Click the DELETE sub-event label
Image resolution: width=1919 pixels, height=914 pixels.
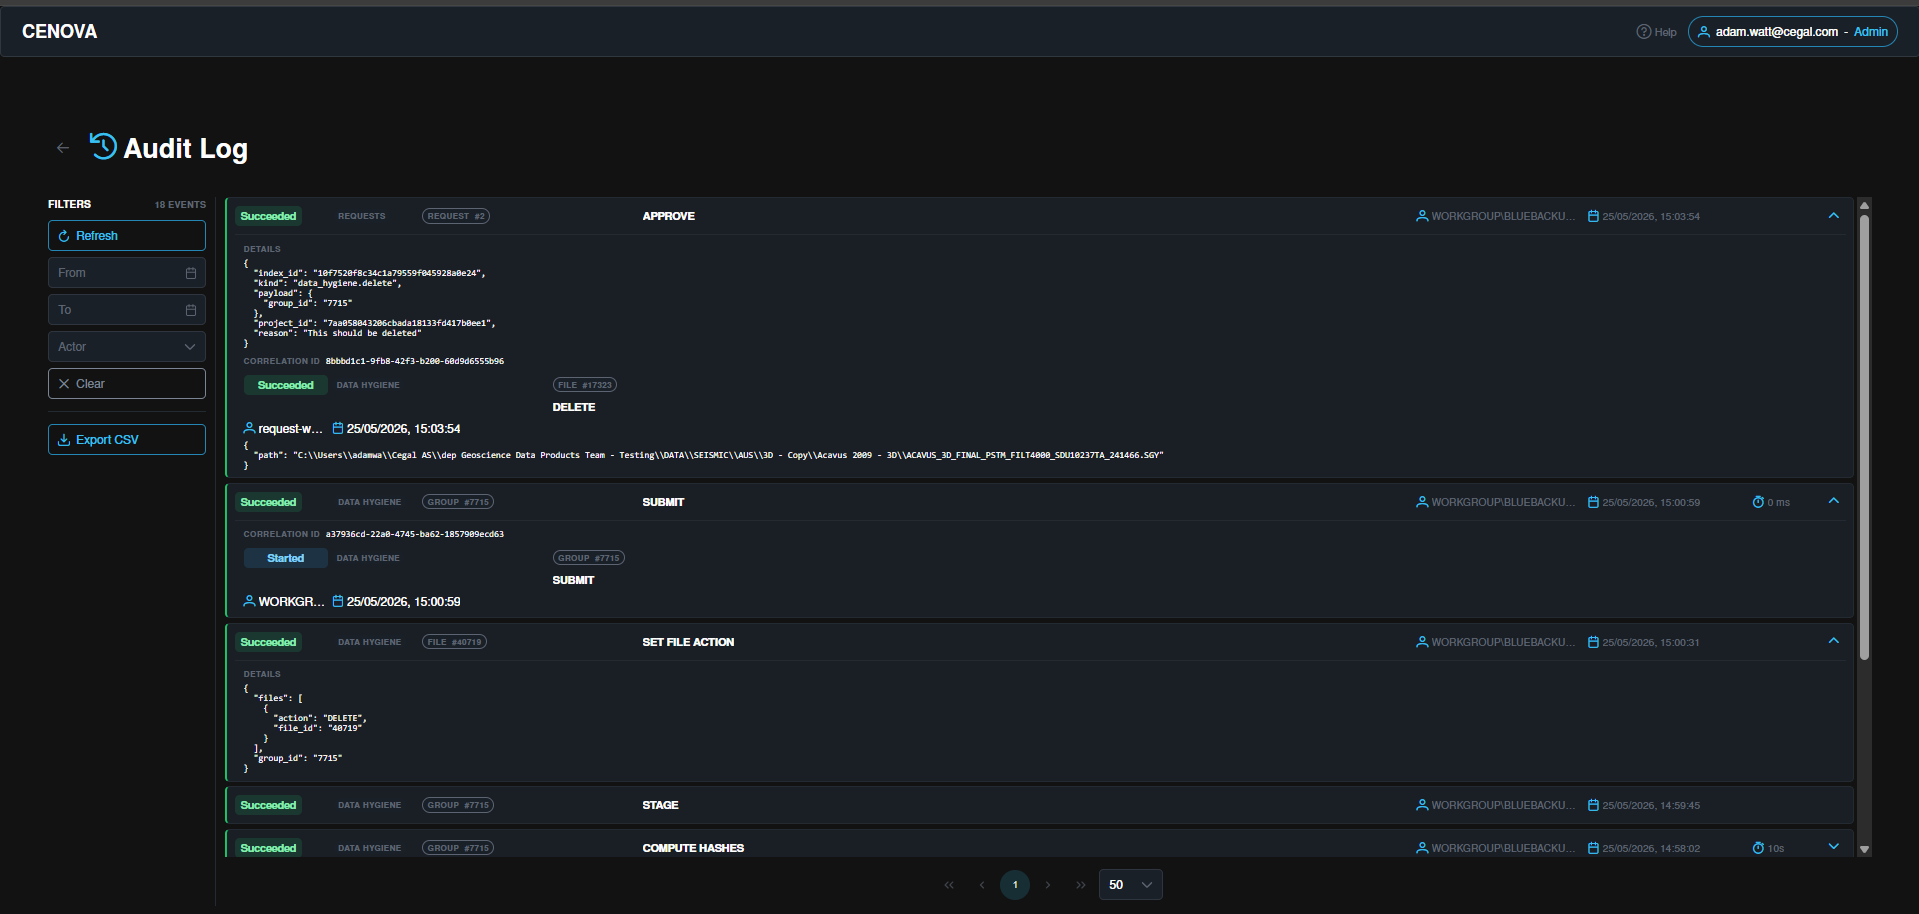[x=574, y=407]
